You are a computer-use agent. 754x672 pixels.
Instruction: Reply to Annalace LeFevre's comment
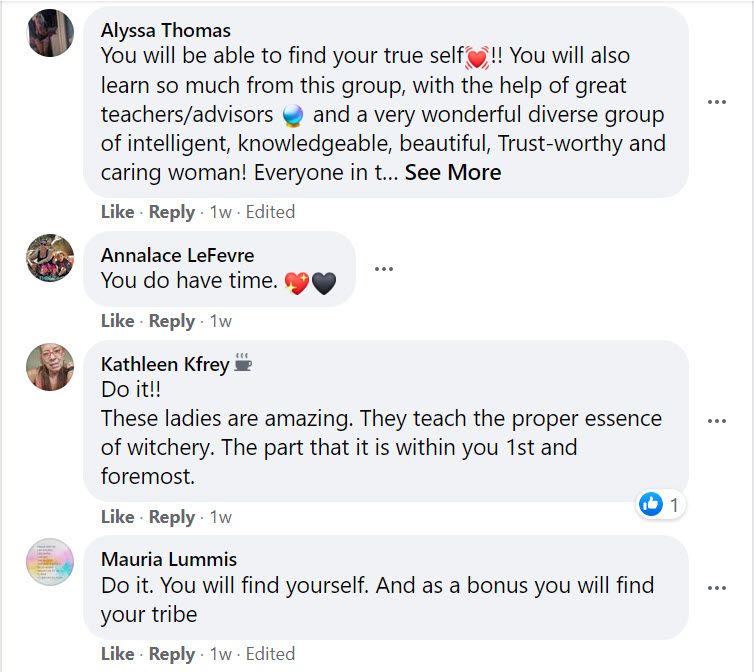click(172, 321)
